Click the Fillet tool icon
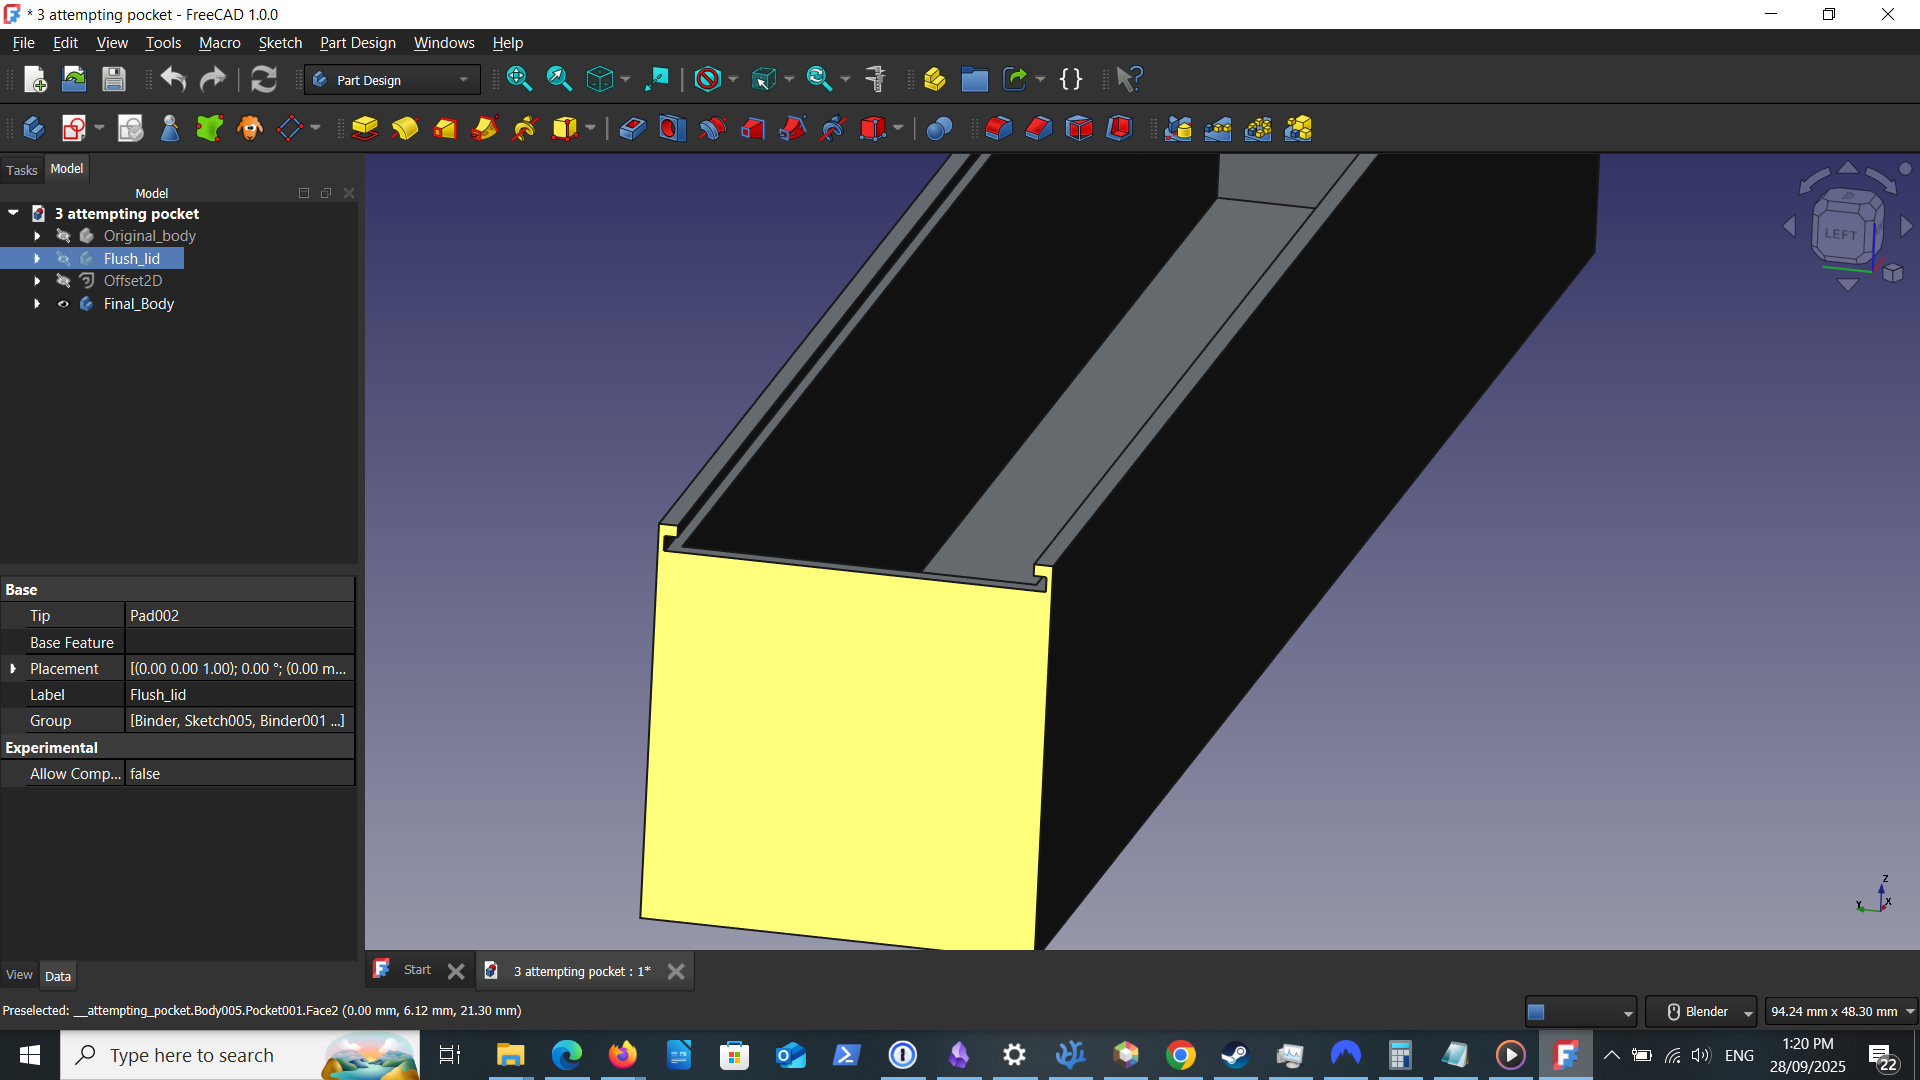The width and height of the screenshot is (1920, 1080). (999, 129)
